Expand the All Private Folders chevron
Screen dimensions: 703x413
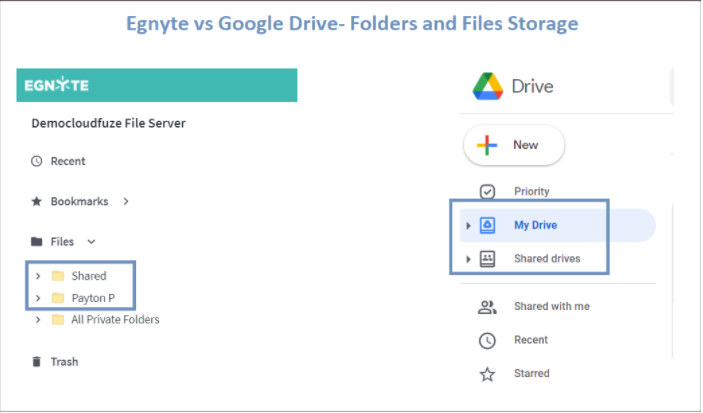38,319
